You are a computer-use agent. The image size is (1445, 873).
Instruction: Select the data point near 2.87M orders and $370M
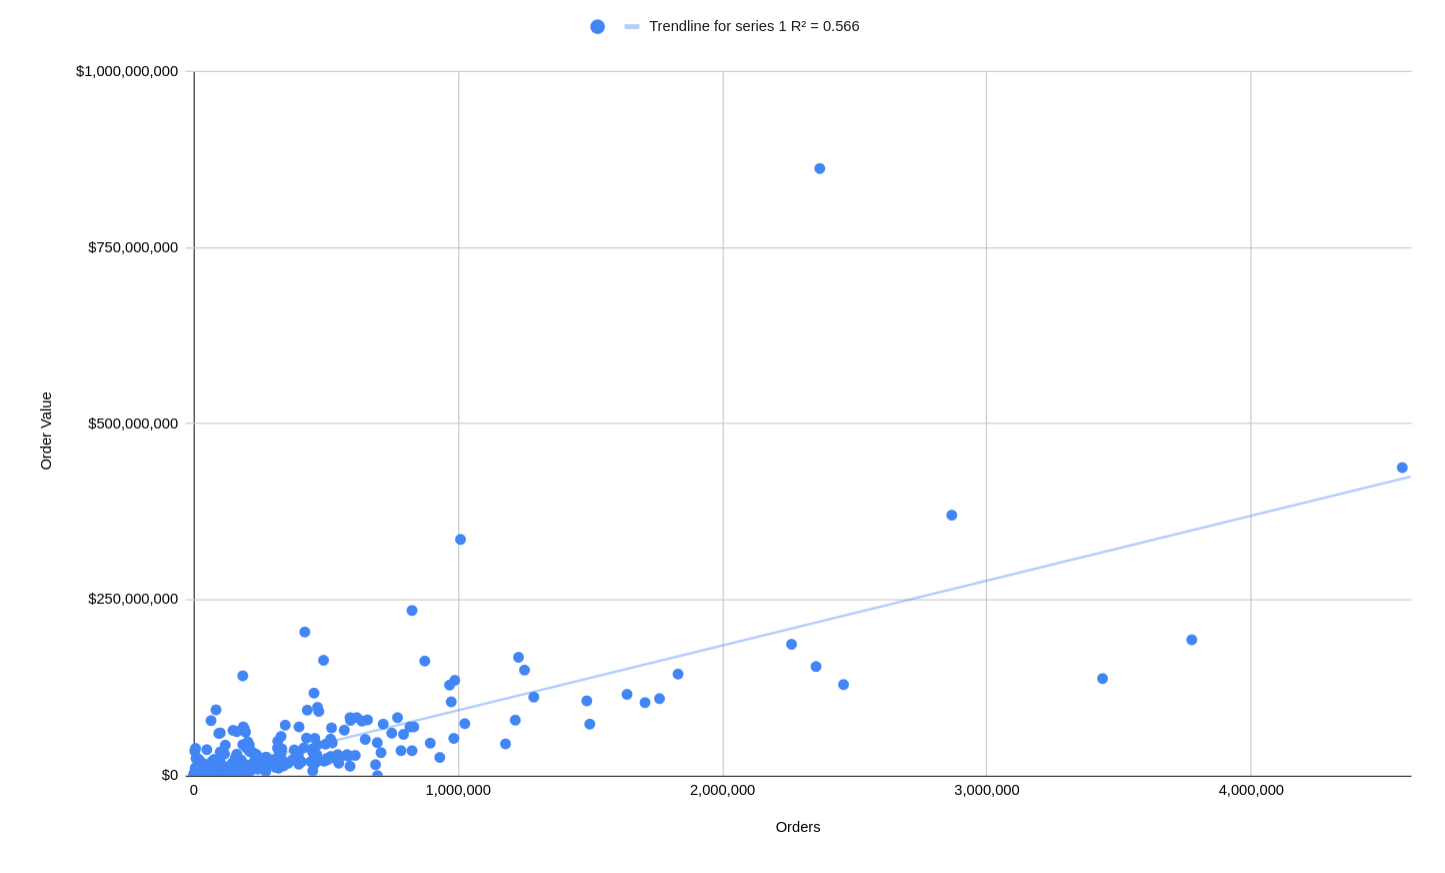(x=952, y=515)
